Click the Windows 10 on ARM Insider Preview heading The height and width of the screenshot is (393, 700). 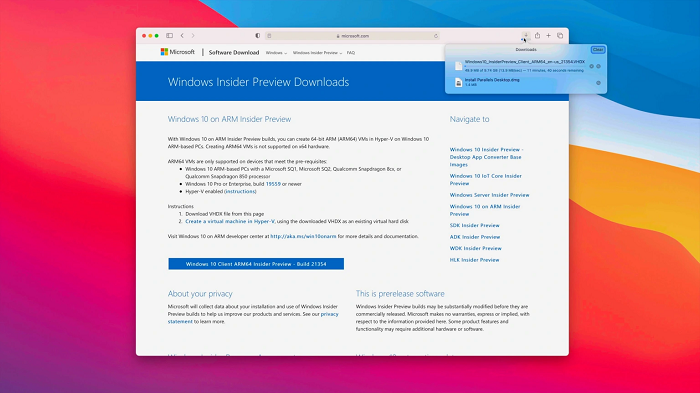229,119
